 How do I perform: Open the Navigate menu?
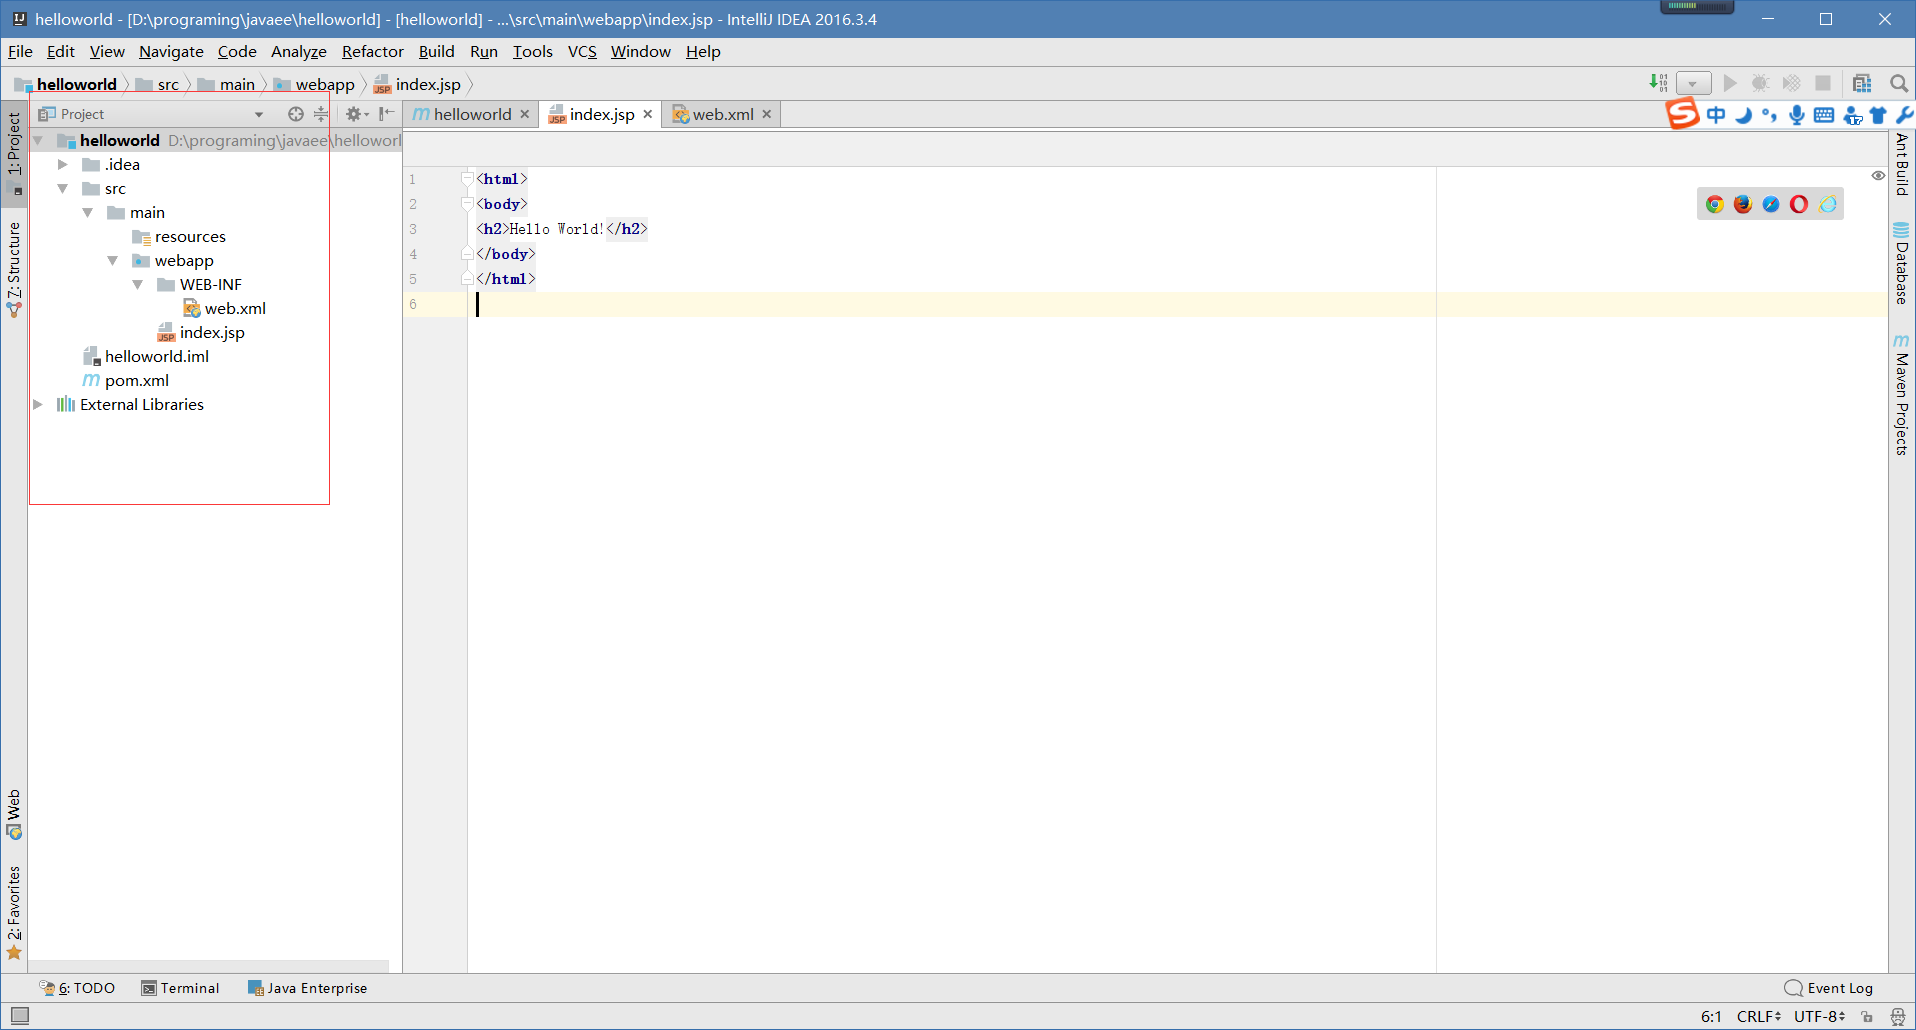pos(171,52)
